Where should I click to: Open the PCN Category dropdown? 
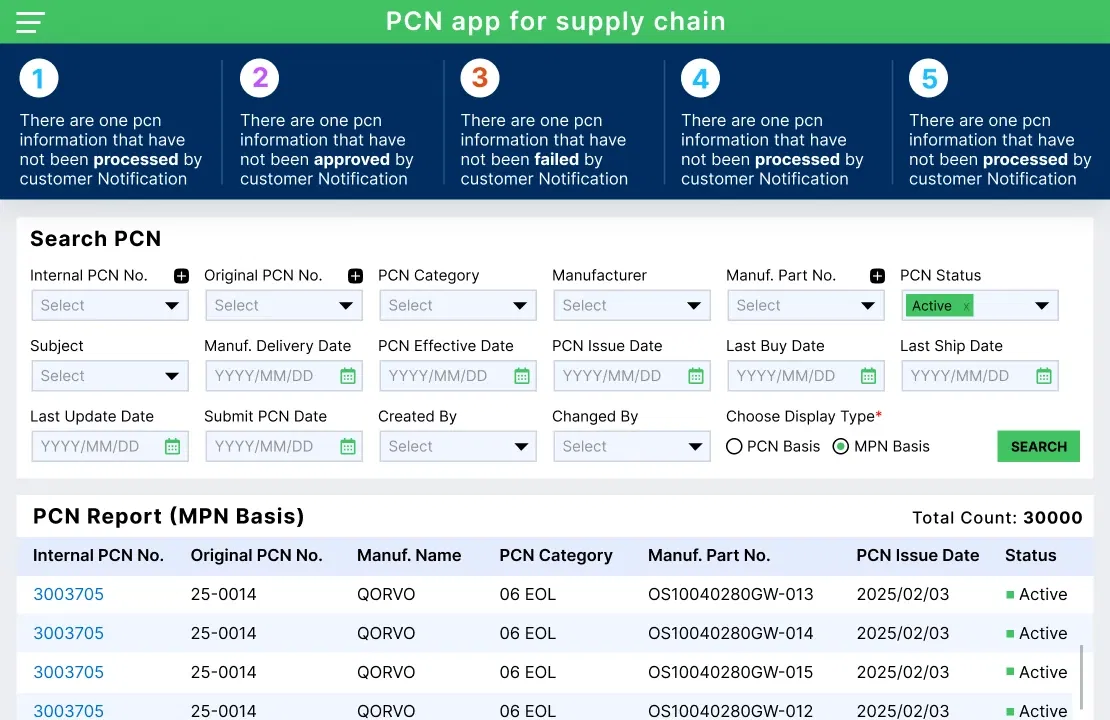pos(457,305)
